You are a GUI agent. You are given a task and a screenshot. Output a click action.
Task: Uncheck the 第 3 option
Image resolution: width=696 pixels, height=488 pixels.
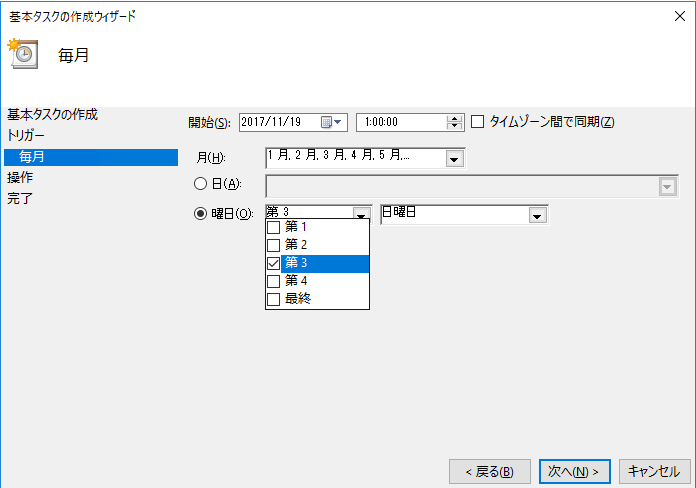click(x=317, y=263)
